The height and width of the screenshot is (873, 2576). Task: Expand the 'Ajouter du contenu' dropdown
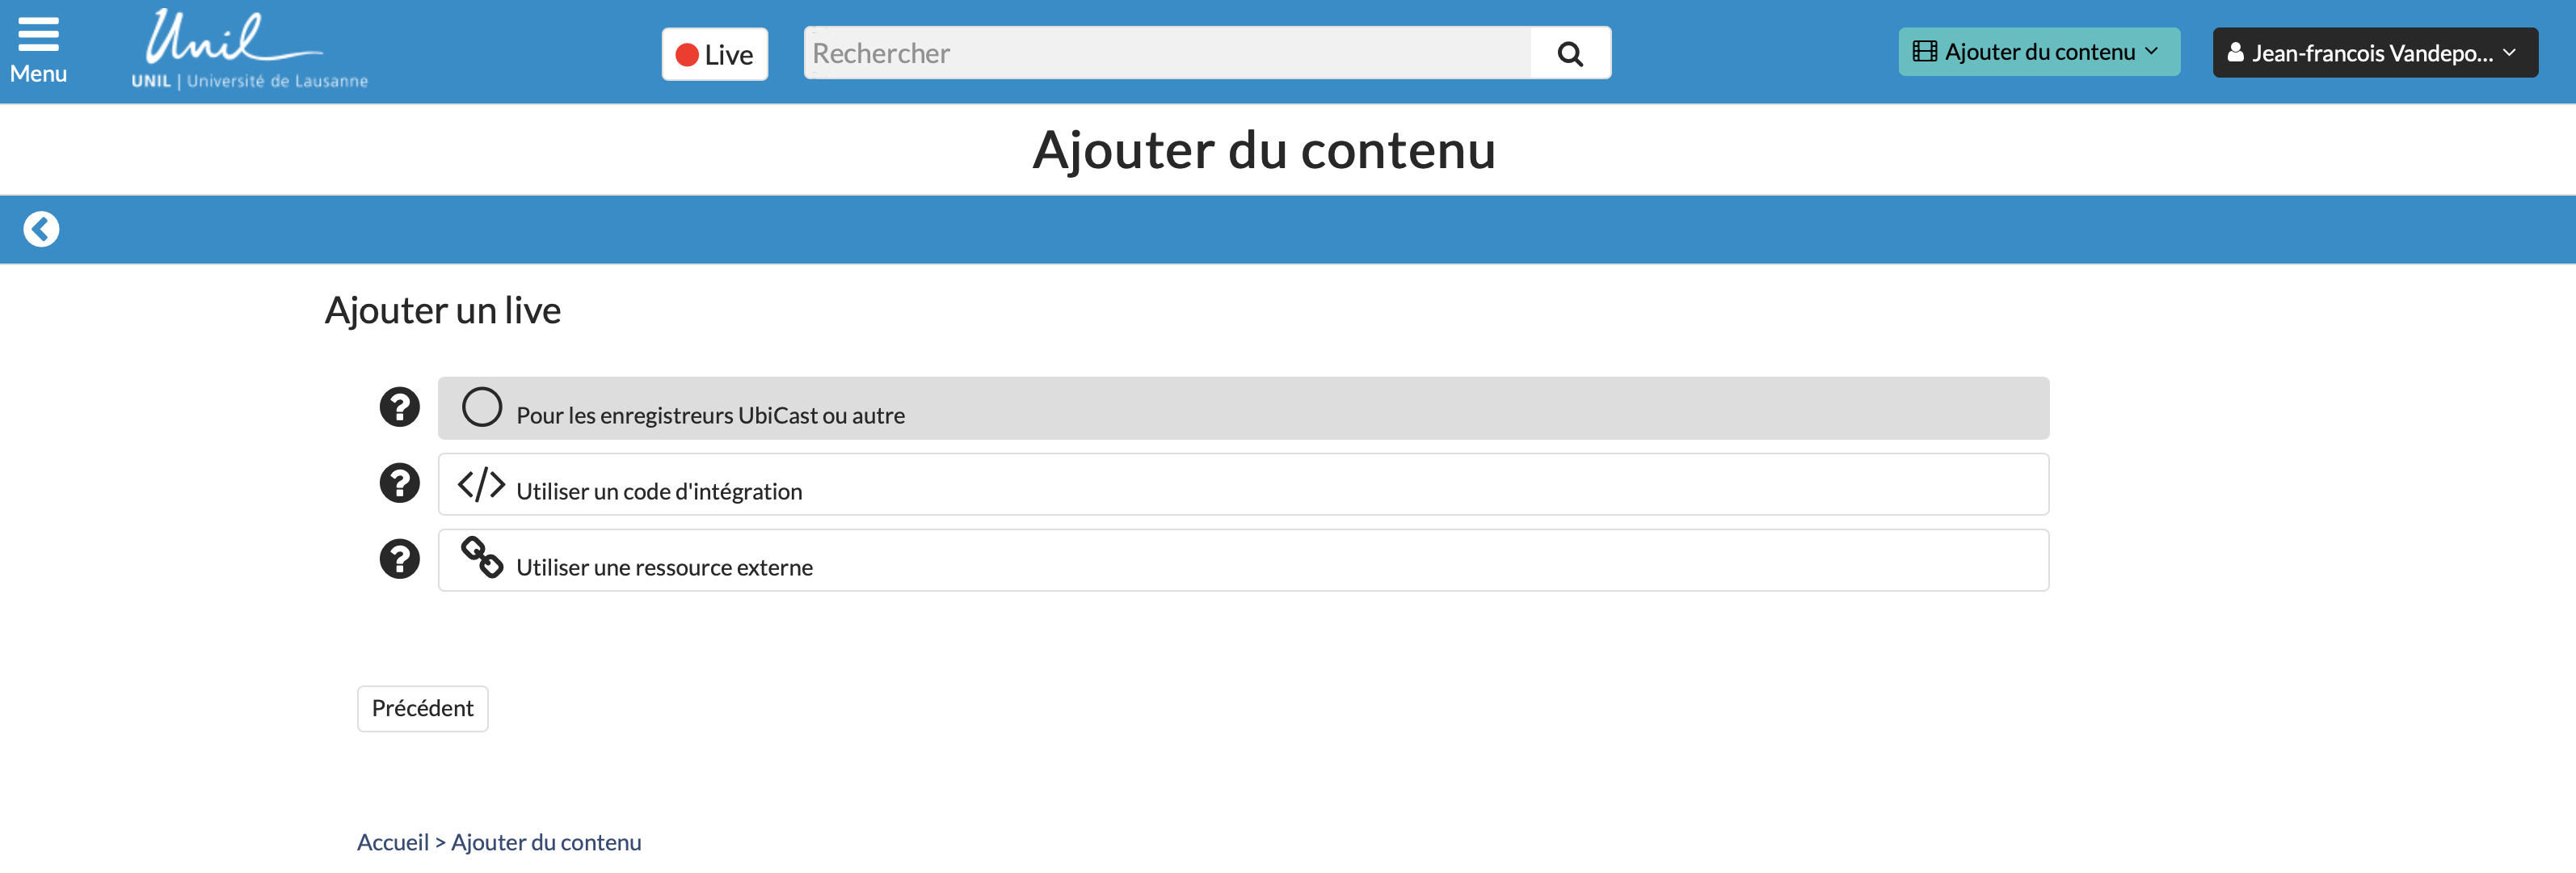[2038, 52]
